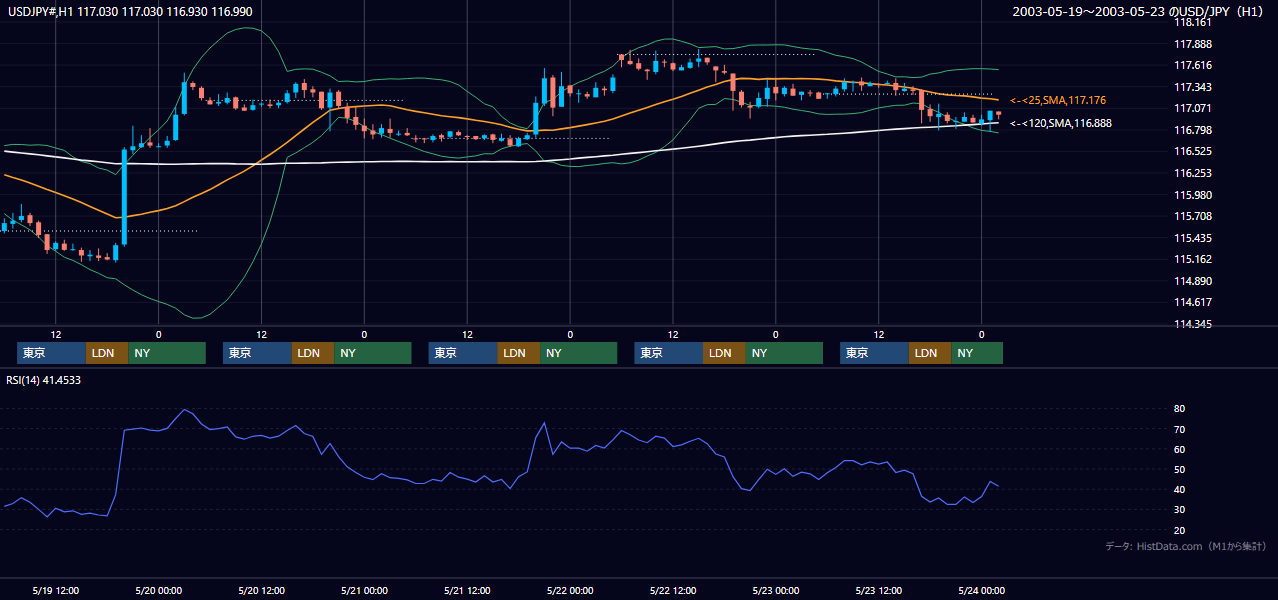
Task: Select the 5/24 00:00 time axis label
Action: [x=981, y=590]
